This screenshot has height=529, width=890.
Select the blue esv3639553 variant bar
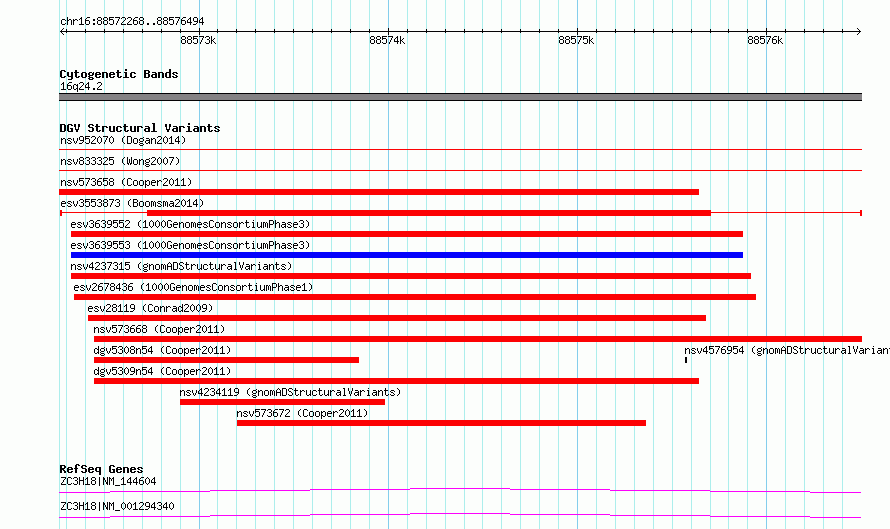point(407,255)
